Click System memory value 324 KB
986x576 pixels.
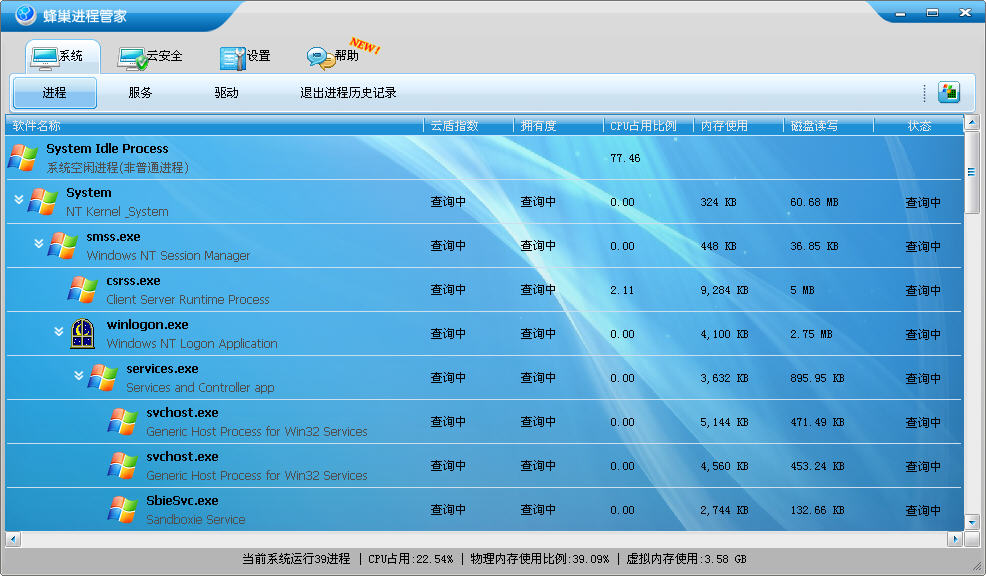point(718,202)
